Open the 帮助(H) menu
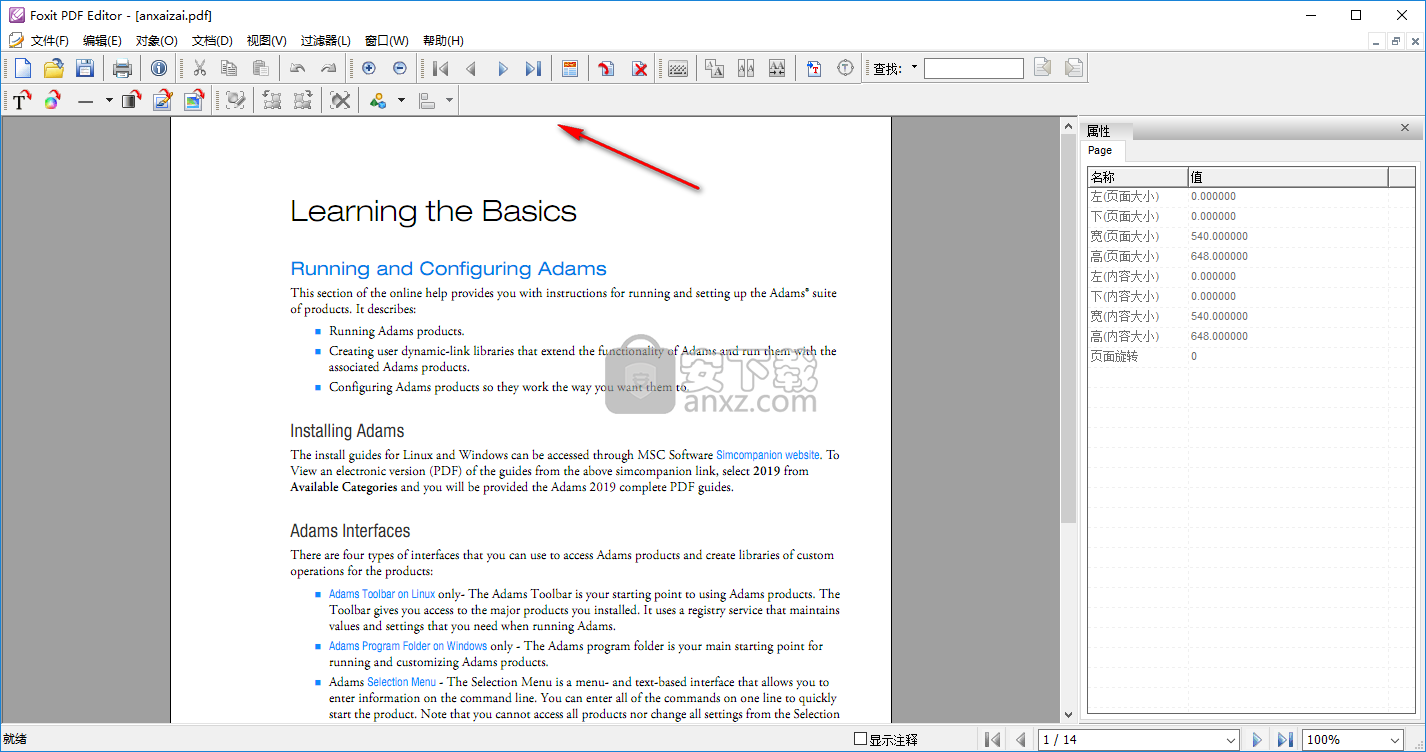 coord(443,41)
